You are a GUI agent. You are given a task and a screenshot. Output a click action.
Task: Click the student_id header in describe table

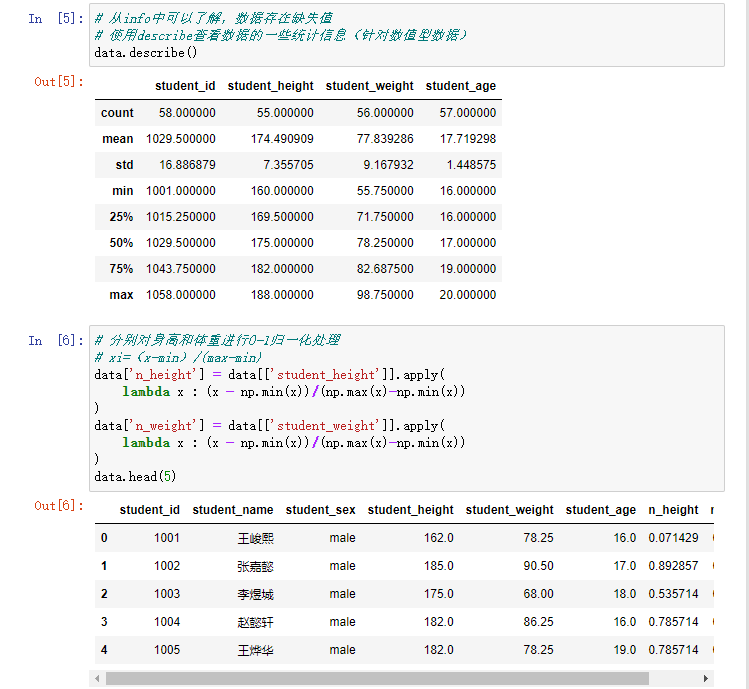click(x=185, y=86)
